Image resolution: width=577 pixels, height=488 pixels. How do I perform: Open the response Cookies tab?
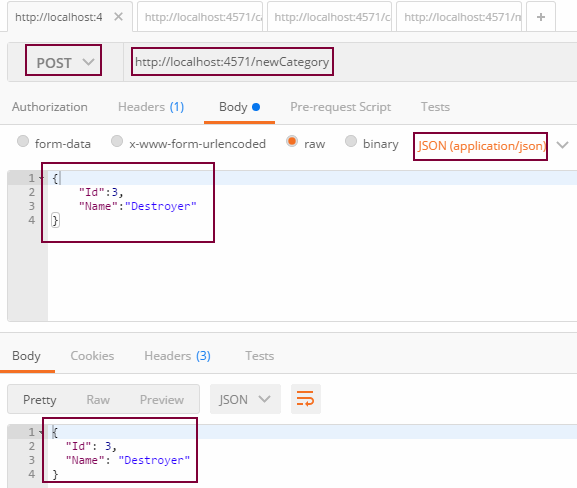(92, 356)
